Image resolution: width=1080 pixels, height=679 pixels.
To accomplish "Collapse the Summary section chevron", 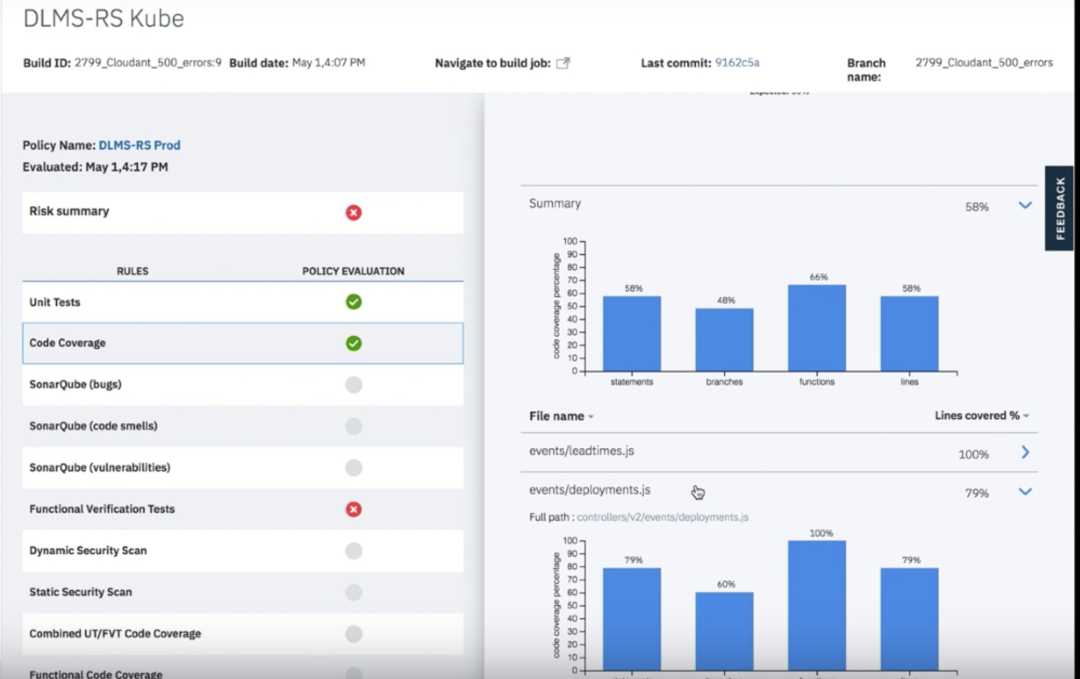I will click(x=1024, y=205).
